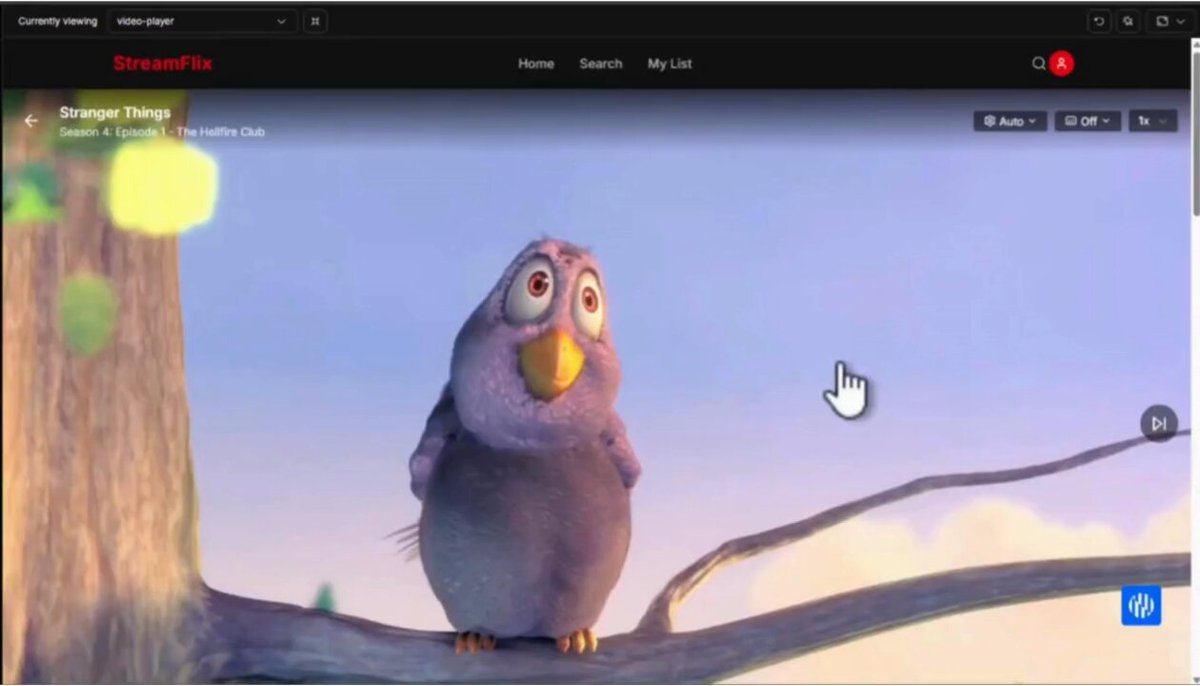1200x686 pixels.
Task: Open the device layout dropdown at the top right
Action: tap(1169, 21)
